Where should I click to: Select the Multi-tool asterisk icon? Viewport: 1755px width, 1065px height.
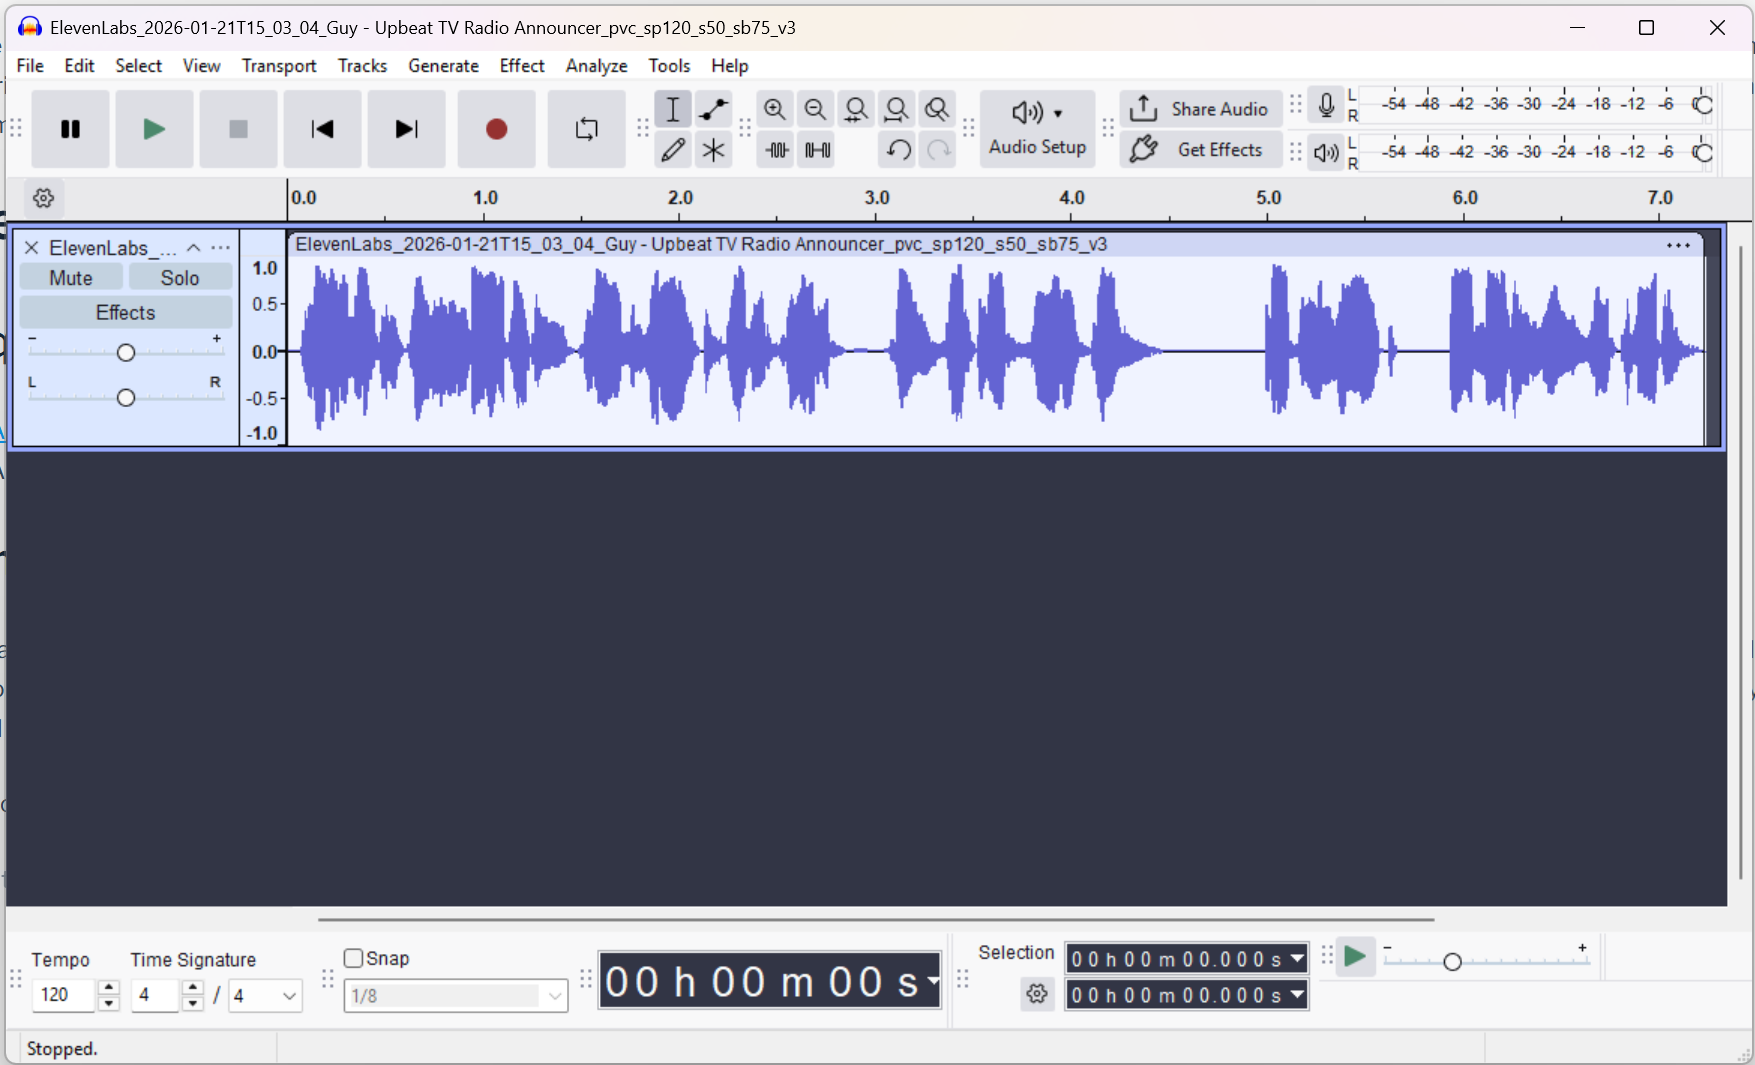[713, 150]
